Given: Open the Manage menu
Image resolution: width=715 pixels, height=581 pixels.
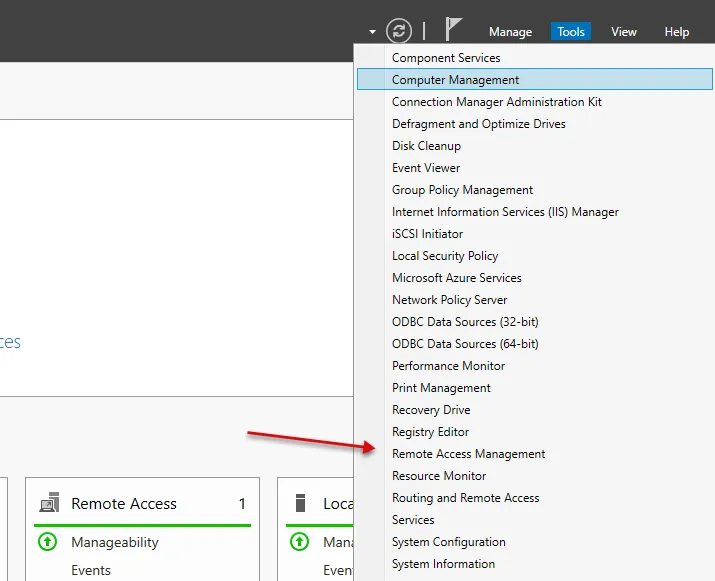Looking at the screenshot, I should (x=510, y=32).
